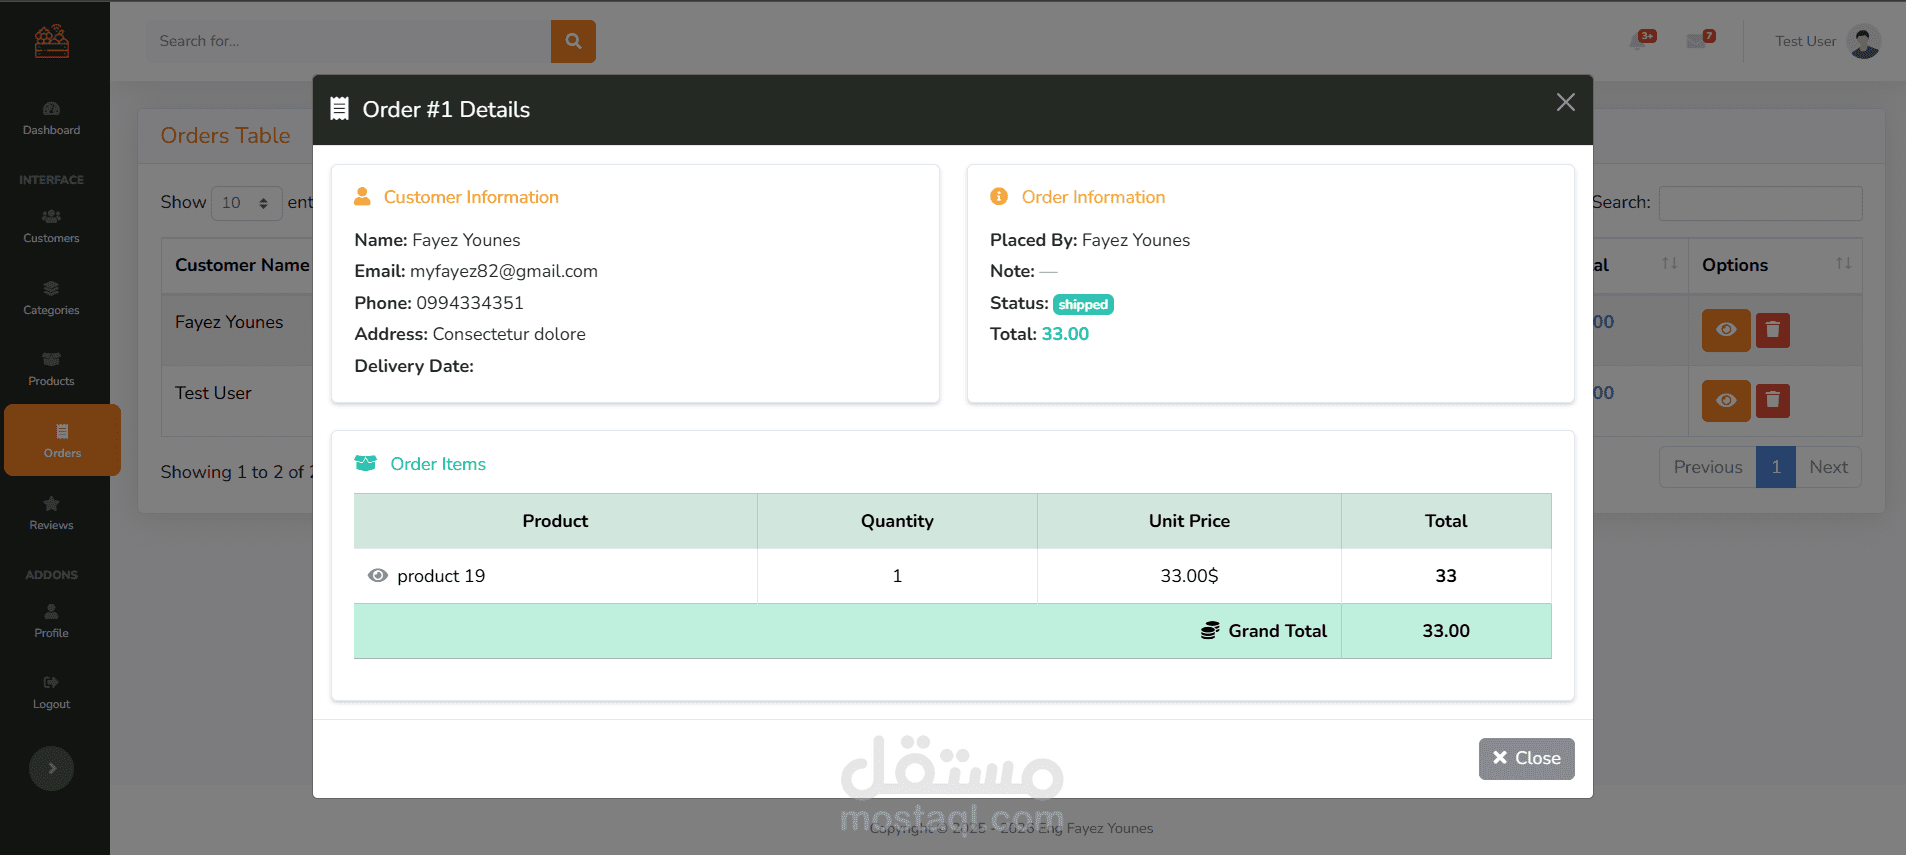Click the Orders Table heading
Viewport: 1906px width, 855px height.
tap(225, 135)
